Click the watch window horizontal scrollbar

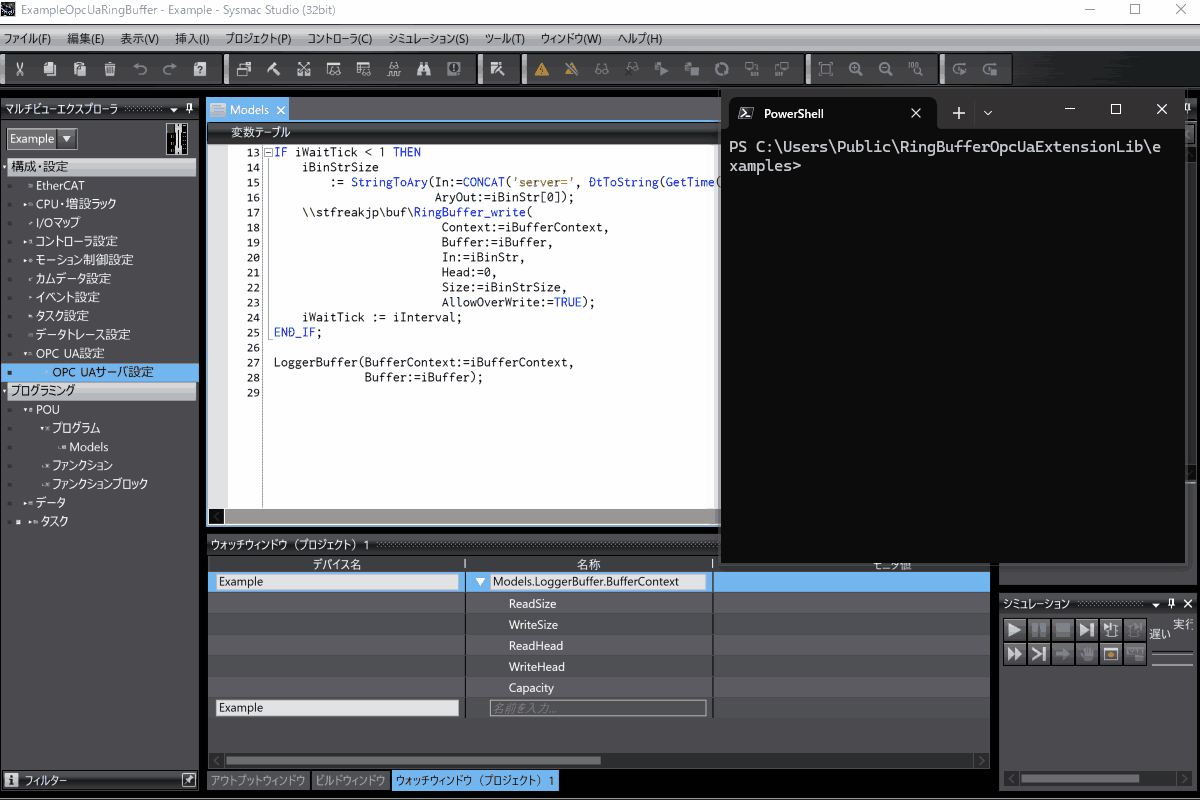click(413, 760)
